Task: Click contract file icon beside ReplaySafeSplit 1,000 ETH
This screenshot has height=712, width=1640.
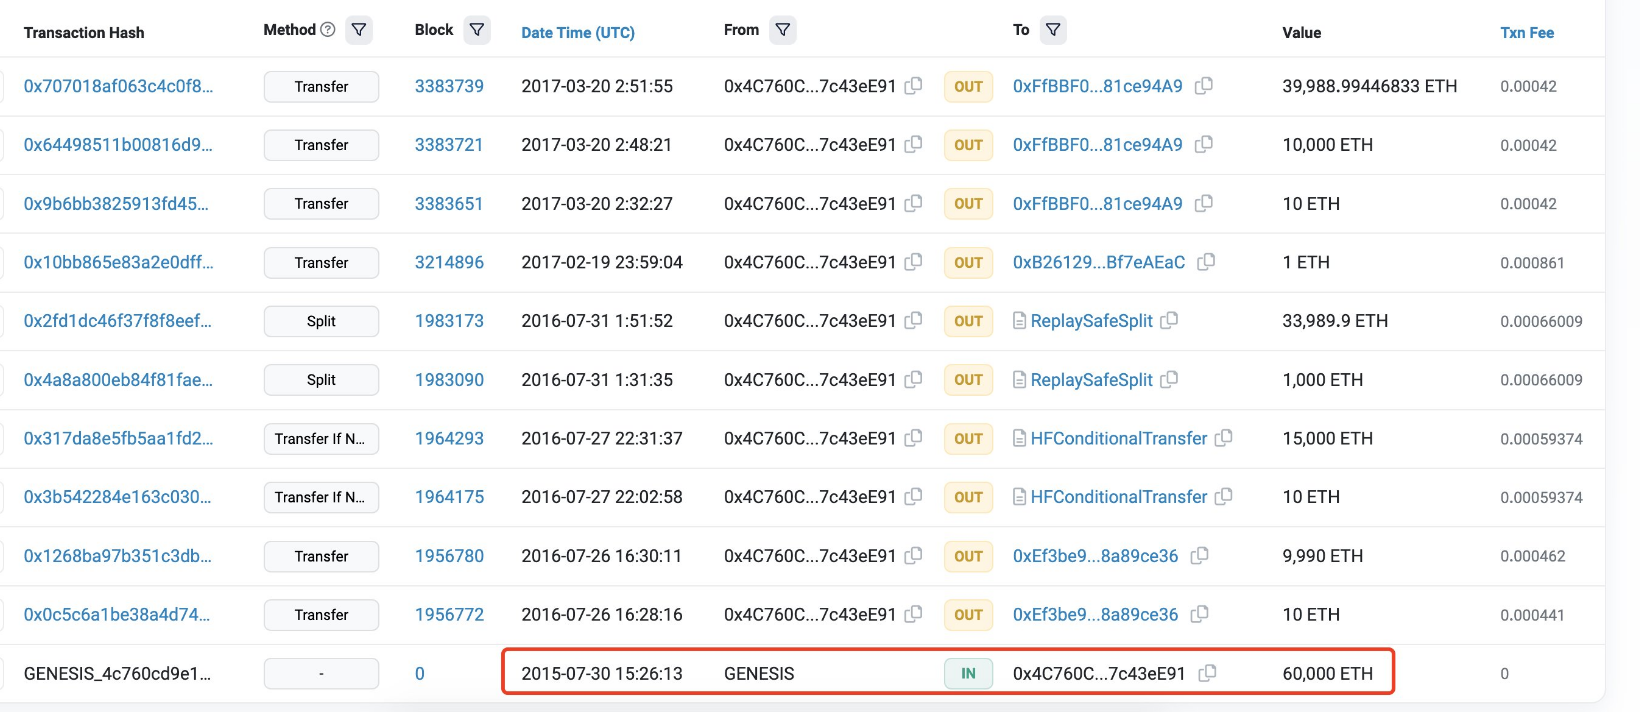Action: coord(1019,380)
